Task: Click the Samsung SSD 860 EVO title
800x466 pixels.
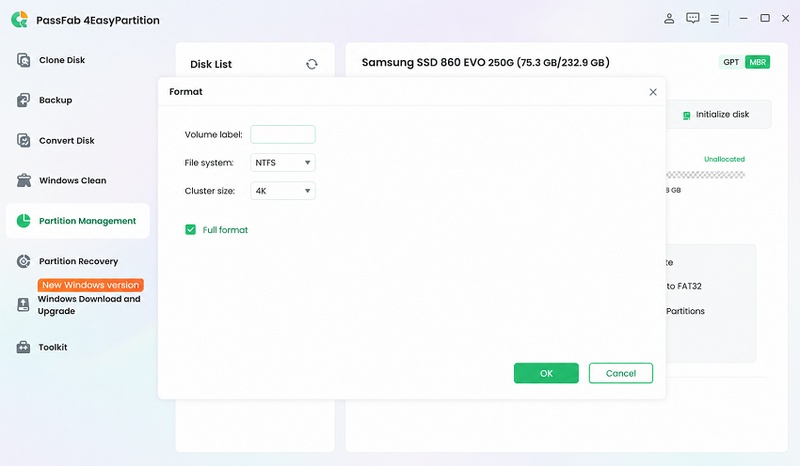Action: 485,63
